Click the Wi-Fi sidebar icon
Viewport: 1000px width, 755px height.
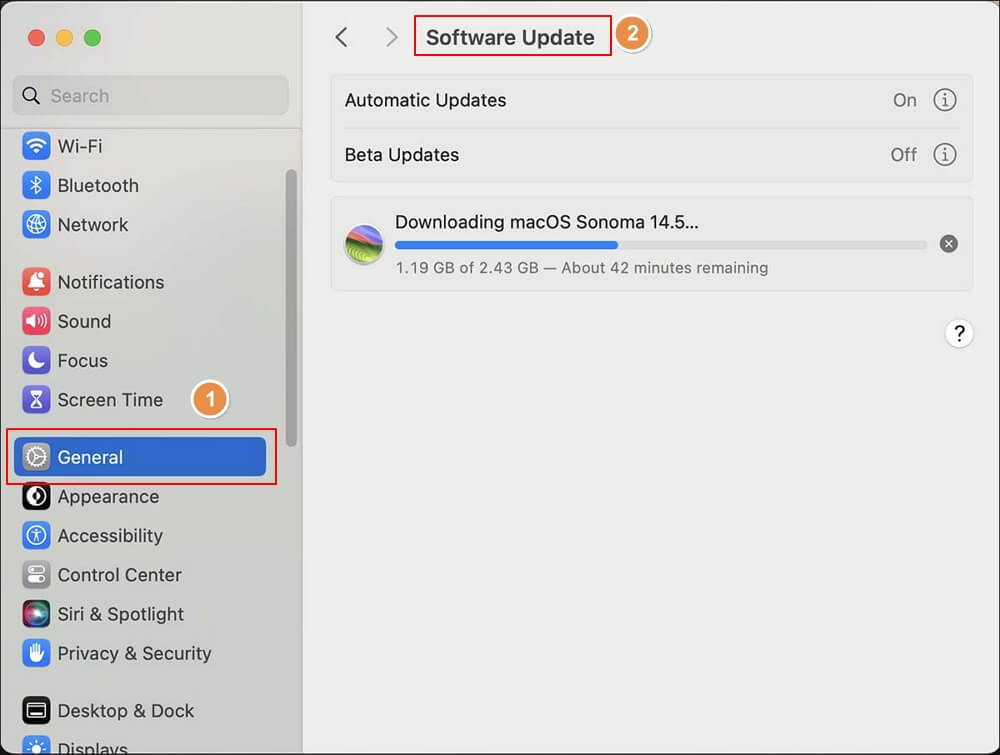coord(36,146)
